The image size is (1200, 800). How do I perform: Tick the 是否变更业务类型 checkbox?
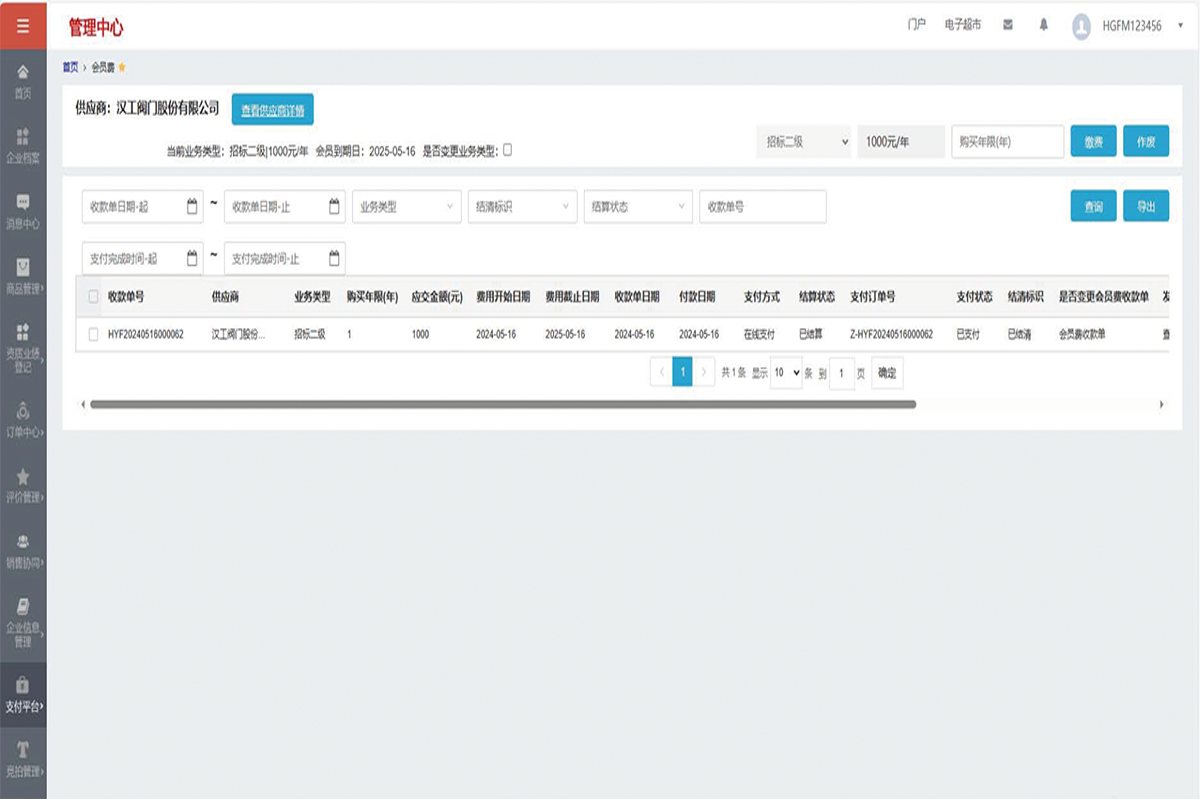[x=507, y=150]
